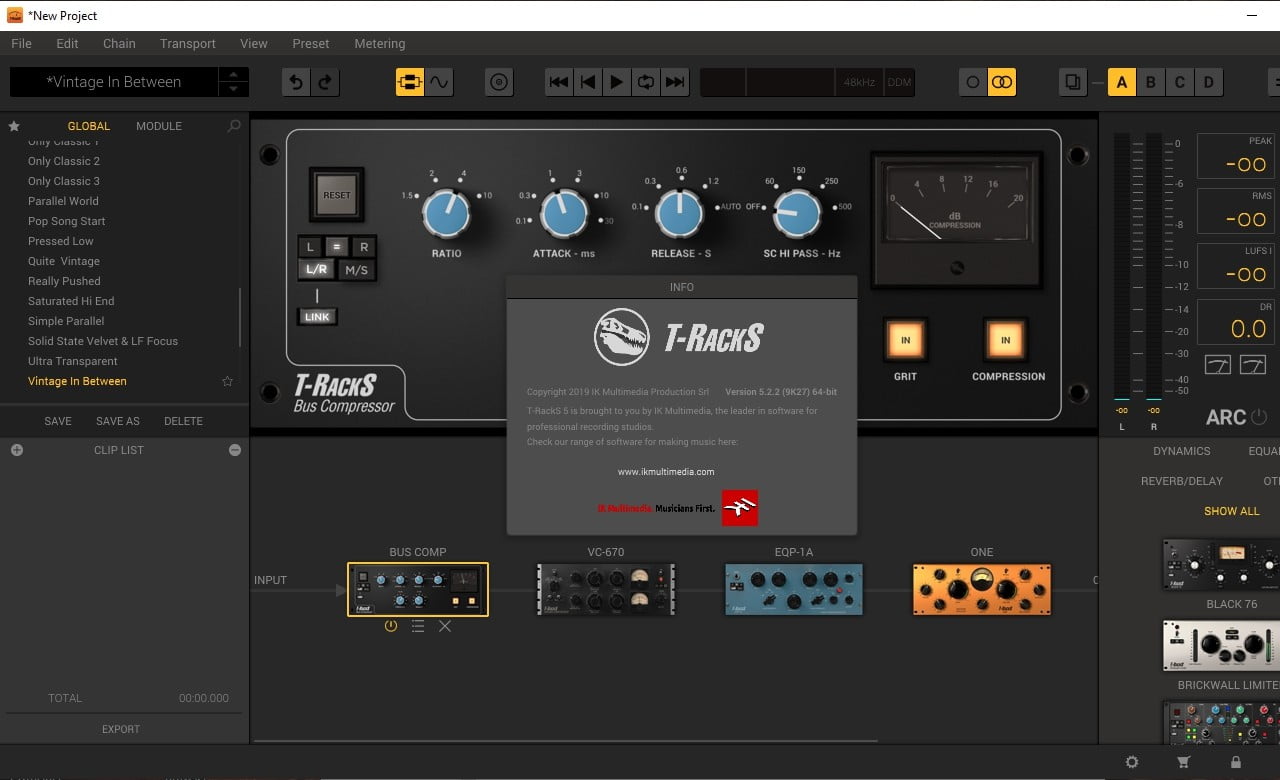Click SAVE preset button
Viewport: 1280px width, 780px height.
click(x=58, y=421)
